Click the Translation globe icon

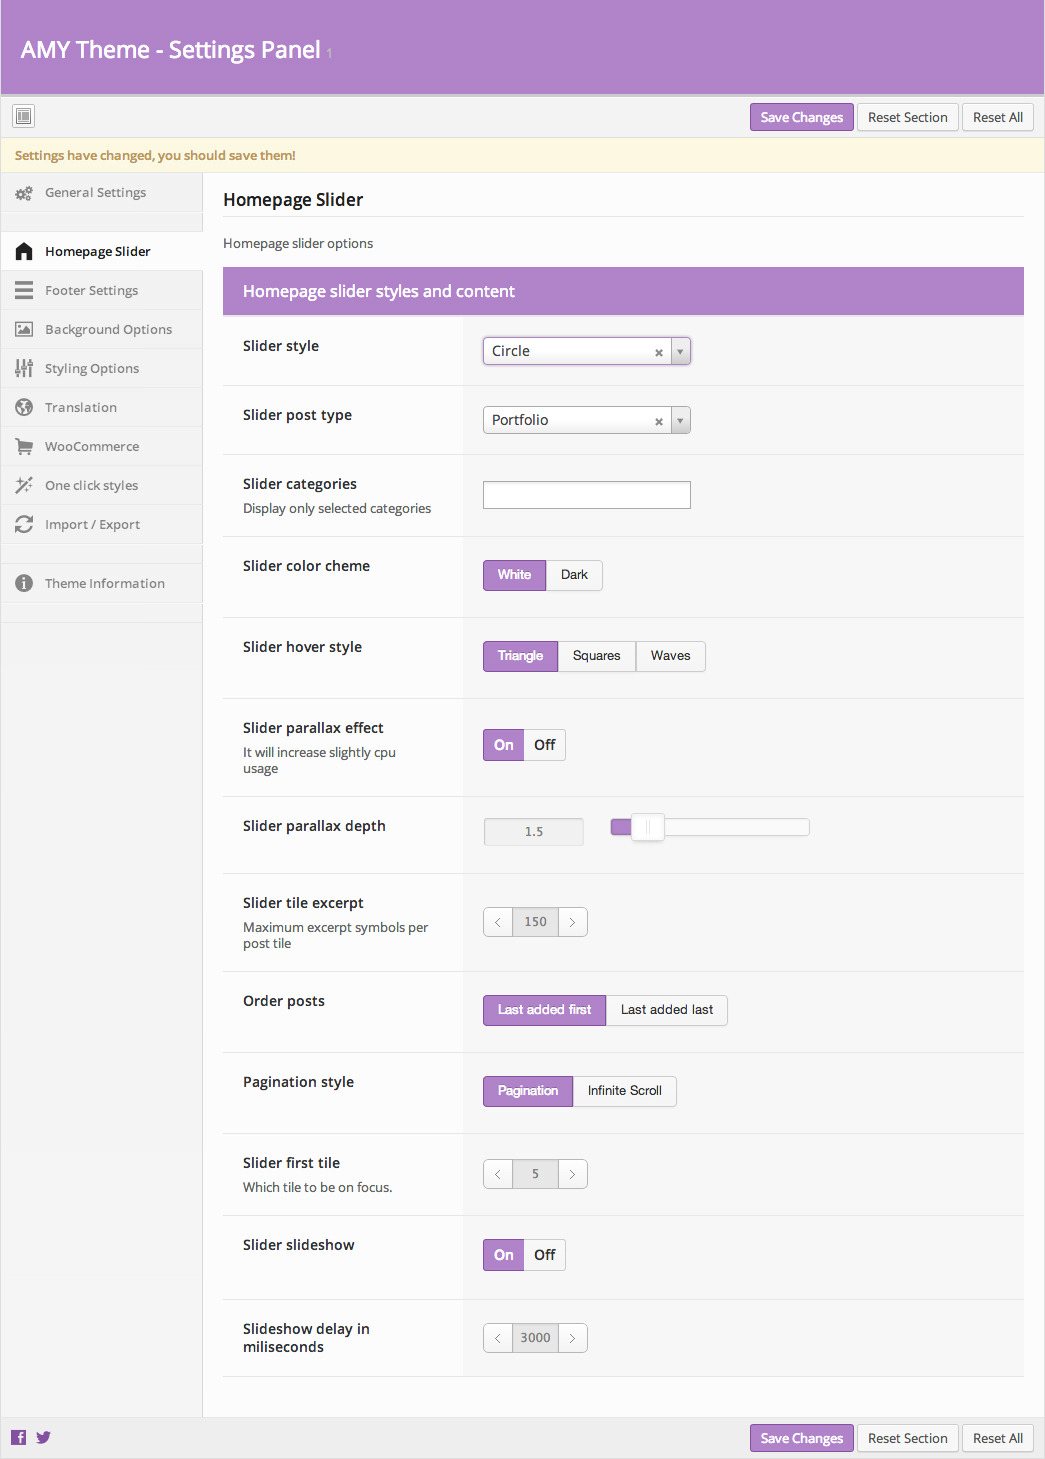click(x=24, y=408)
